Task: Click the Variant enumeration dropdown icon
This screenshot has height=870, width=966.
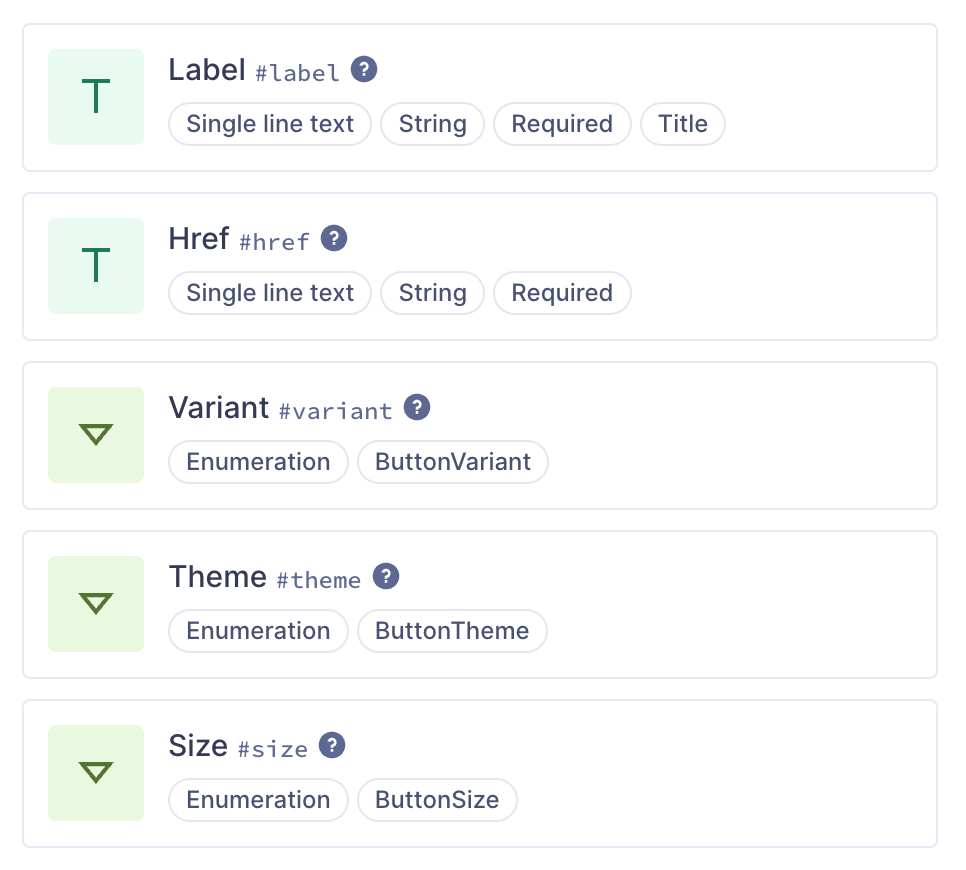Action: [x=96, y=435]
